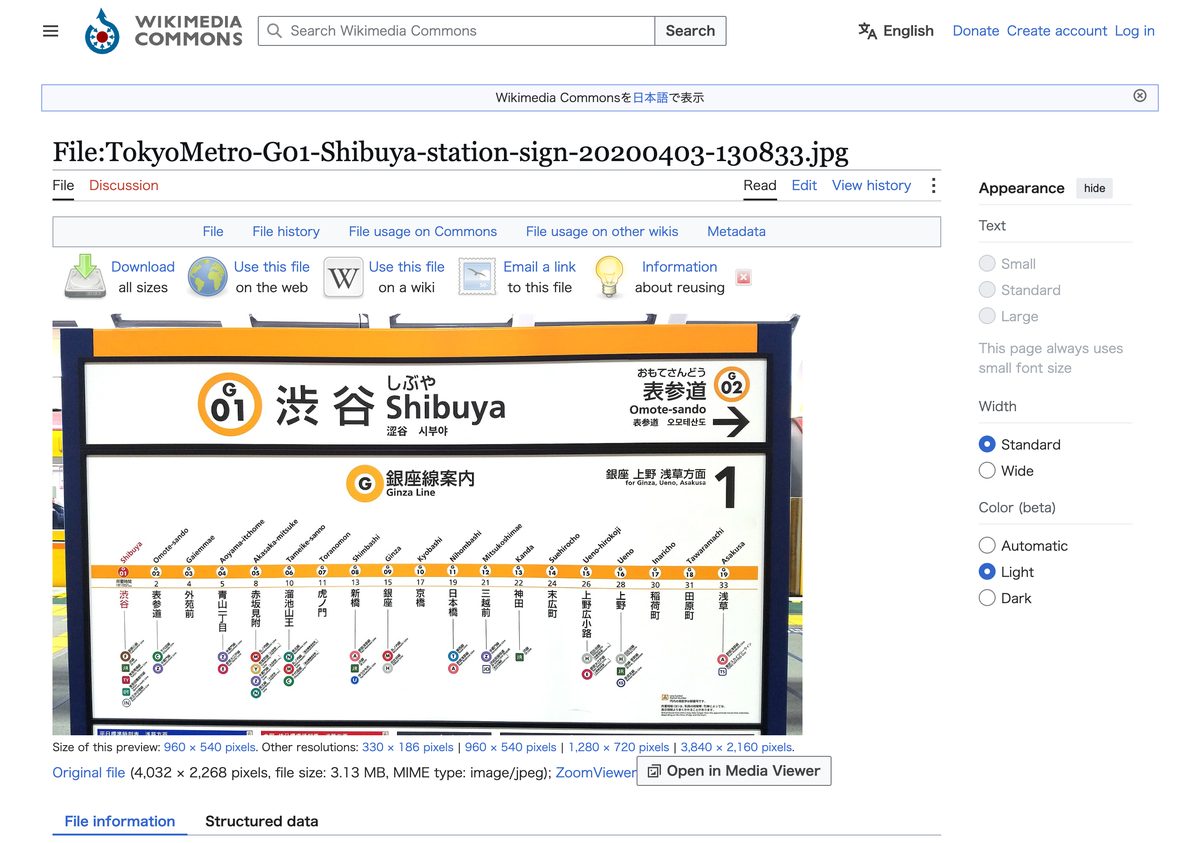Viewport: 1200px width, 843px height.
Task: Select Large text size radio
Action: click(987, 315)
